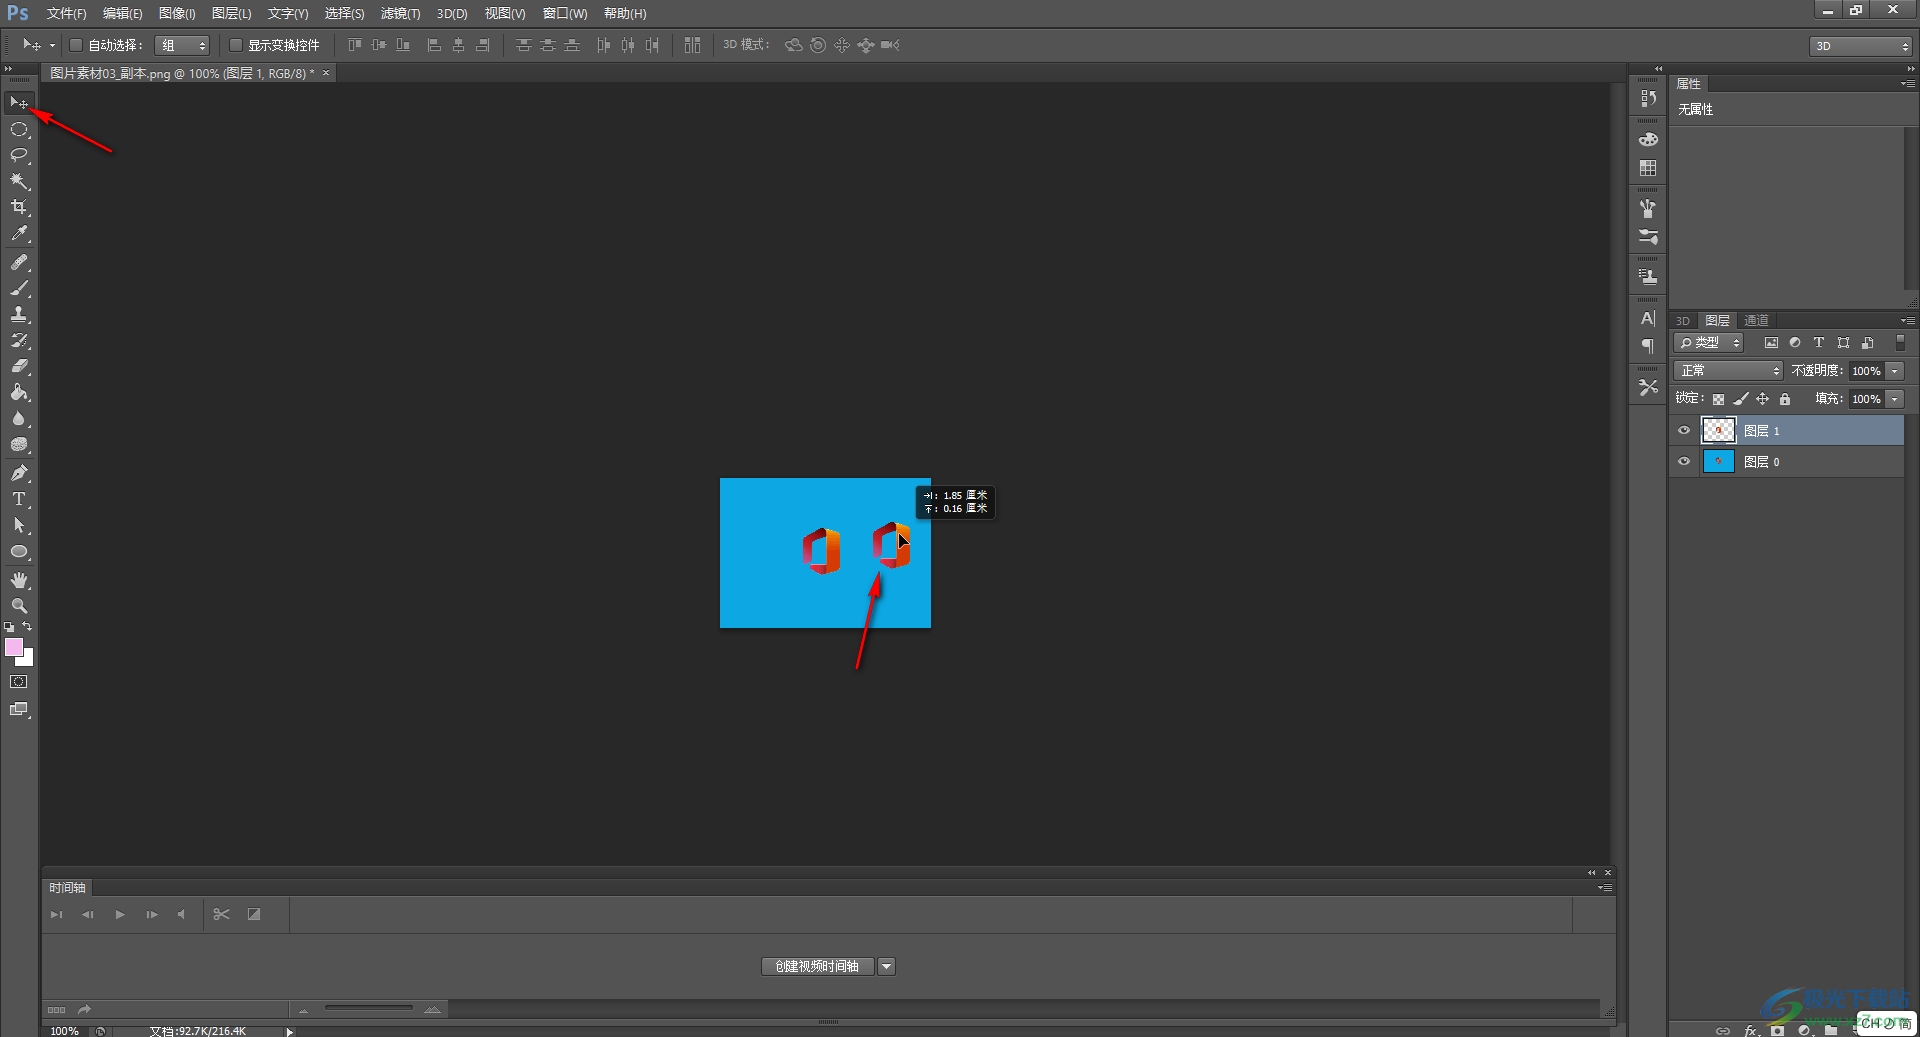Select the Move tool in the toolbox
This screenshot has height=1037, width=1920.
[x=19, y=103]
